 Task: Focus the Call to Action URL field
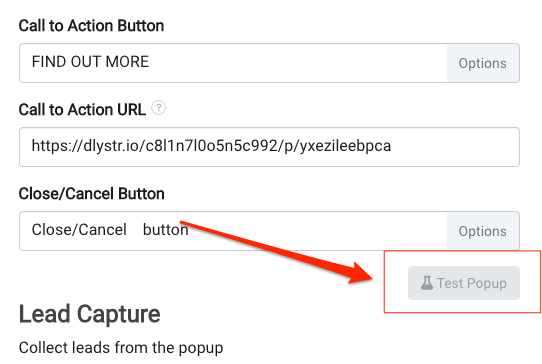point(269,147)
